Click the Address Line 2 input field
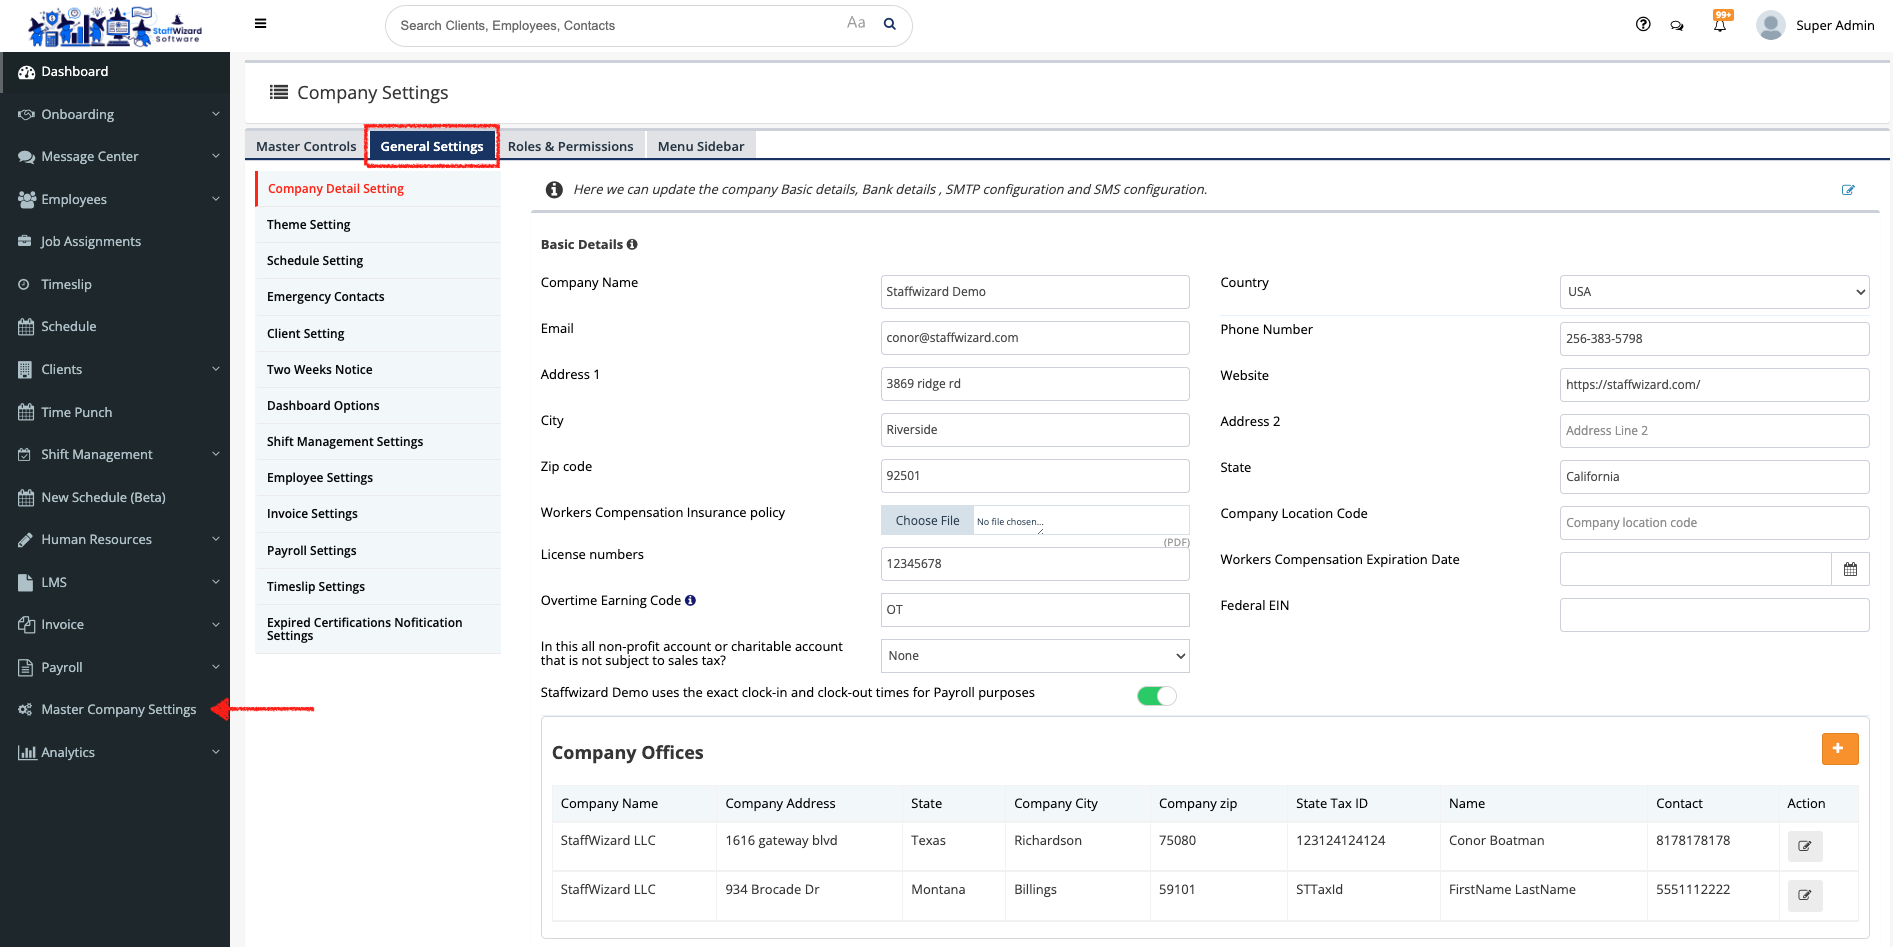Screen dimensions: 1893x947 1714,431
